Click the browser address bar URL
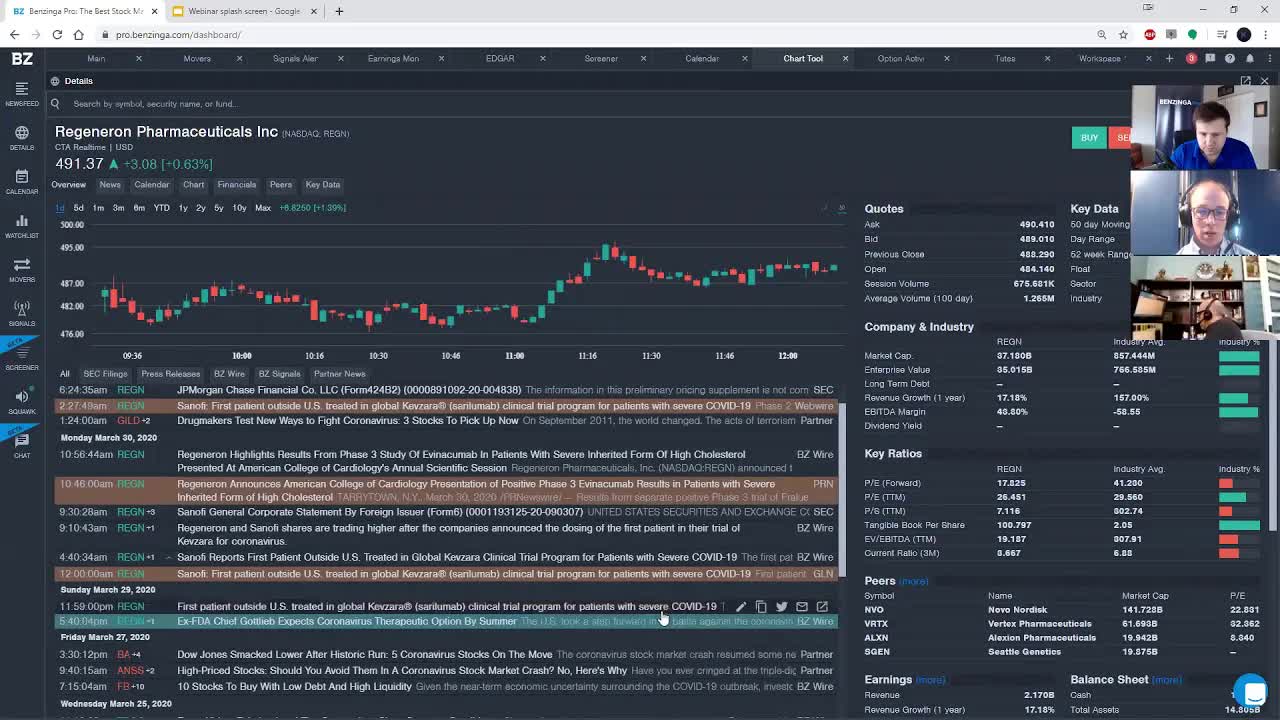 point(178,35)
